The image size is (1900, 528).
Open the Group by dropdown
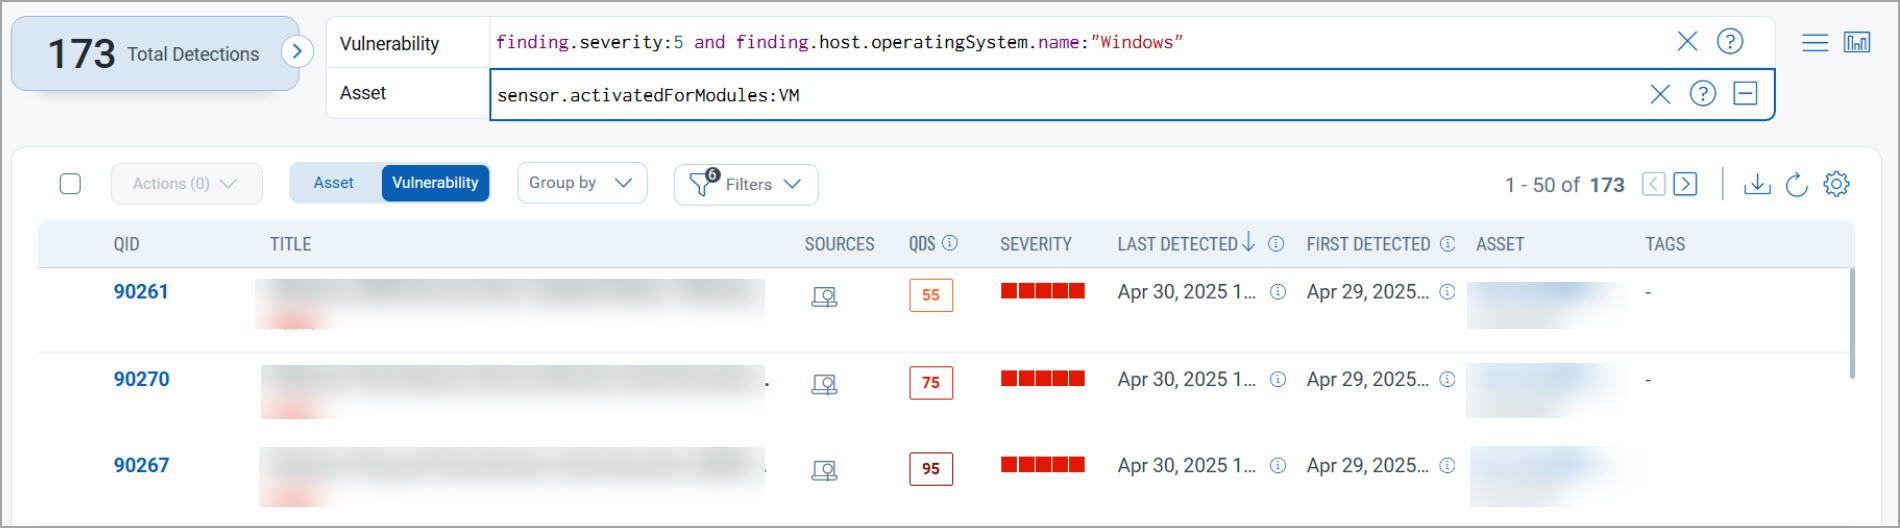(x=581, y=183)
